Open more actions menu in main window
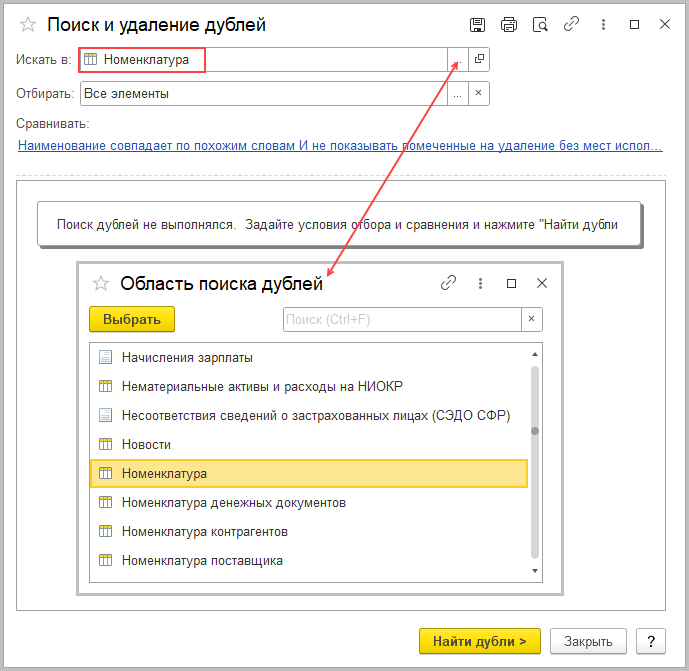This screenshot has height=671, width=689. [x=603, y=25]
